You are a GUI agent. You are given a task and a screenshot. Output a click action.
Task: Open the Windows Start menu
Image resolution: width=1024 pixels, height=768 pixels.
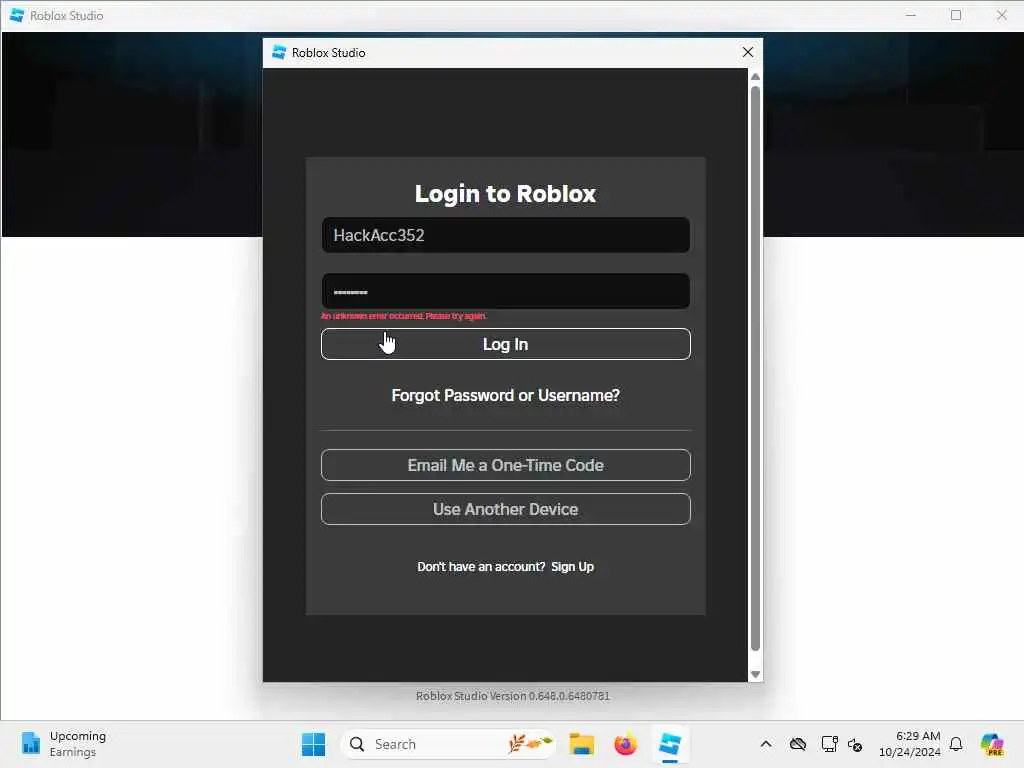pos(313,744)
